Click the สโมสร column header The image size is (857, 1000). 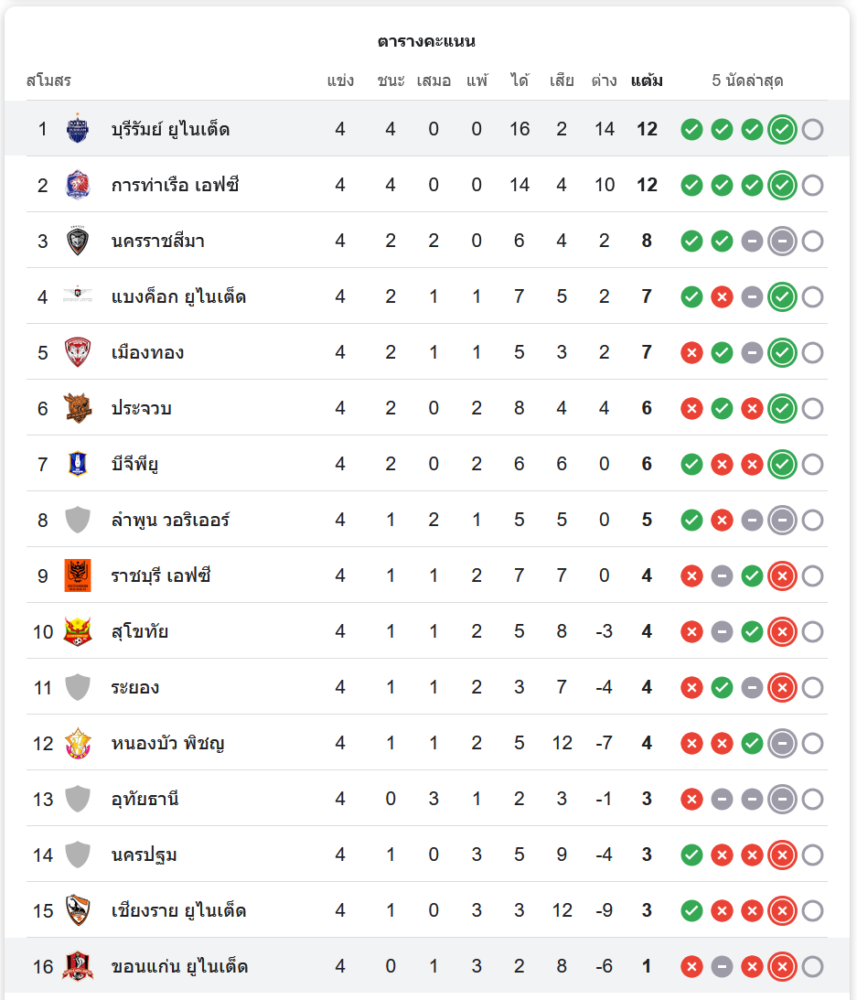coord(49,80)
